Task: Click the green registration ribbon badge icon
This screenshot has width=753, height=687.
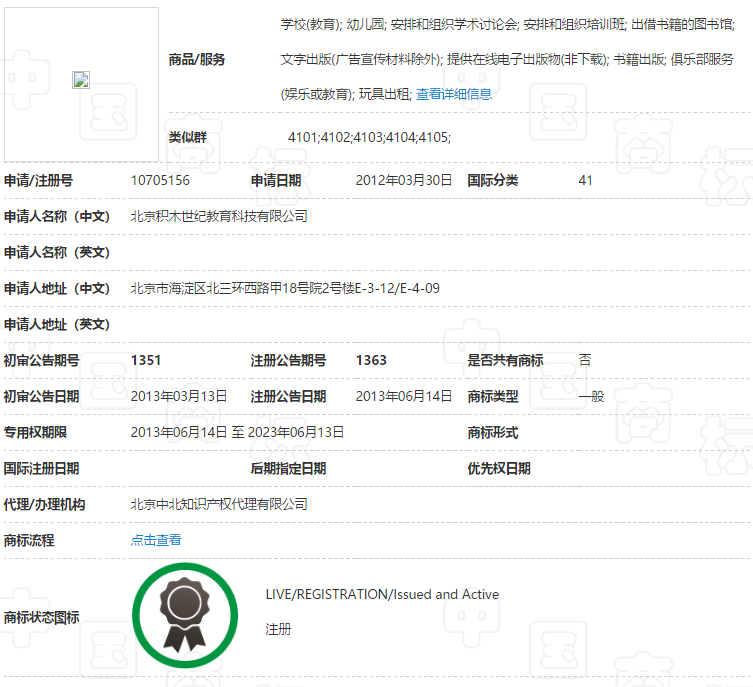Action: pyautogui.click(x=185, y=616)
